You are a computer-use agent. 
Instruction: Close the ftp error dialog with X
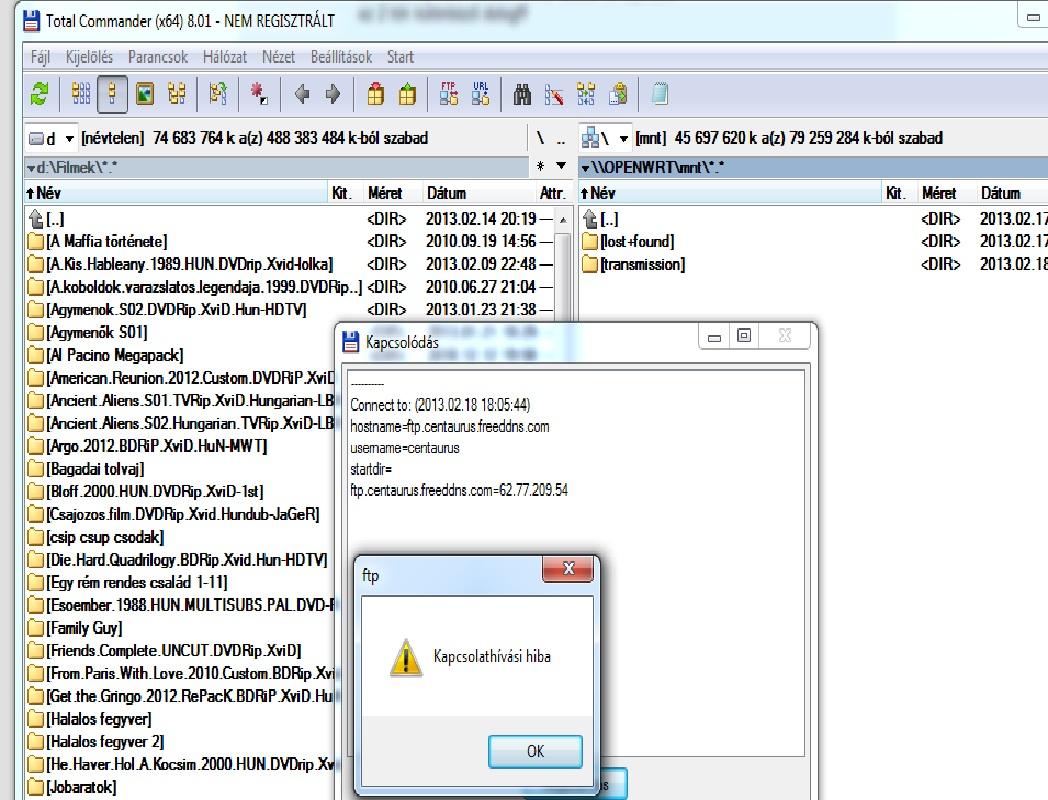569,569
